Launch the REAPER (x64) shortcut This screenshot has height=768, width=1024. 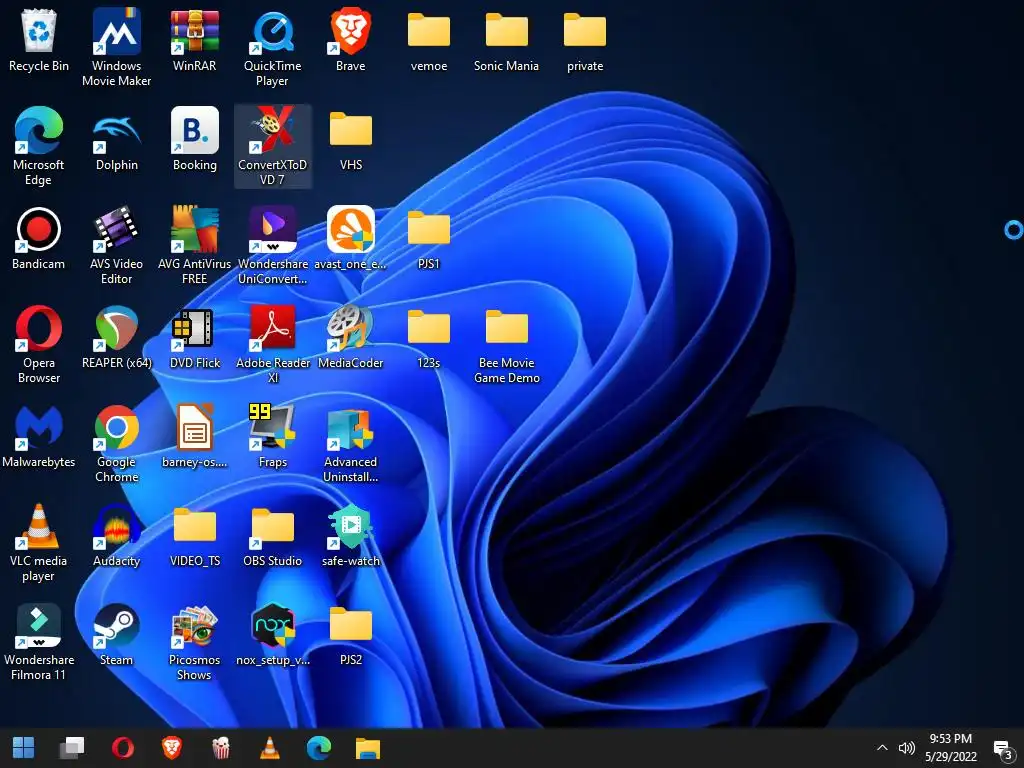(116, 338)
